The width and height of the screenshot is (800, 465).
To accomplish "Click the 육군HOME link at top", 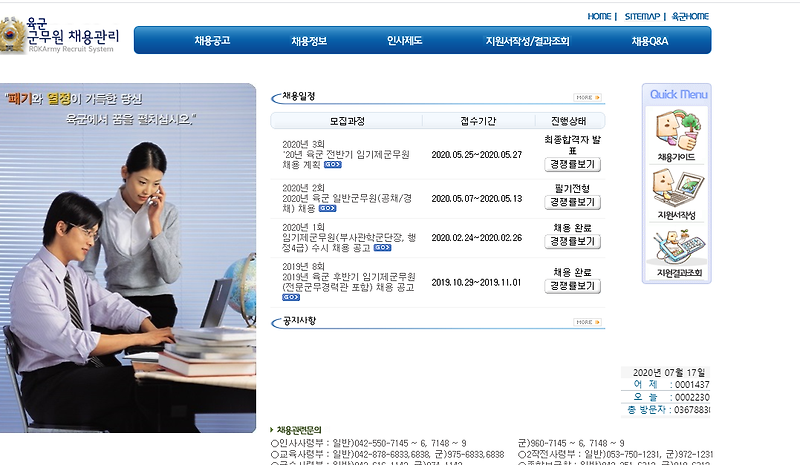I will [x=690, y=16].
